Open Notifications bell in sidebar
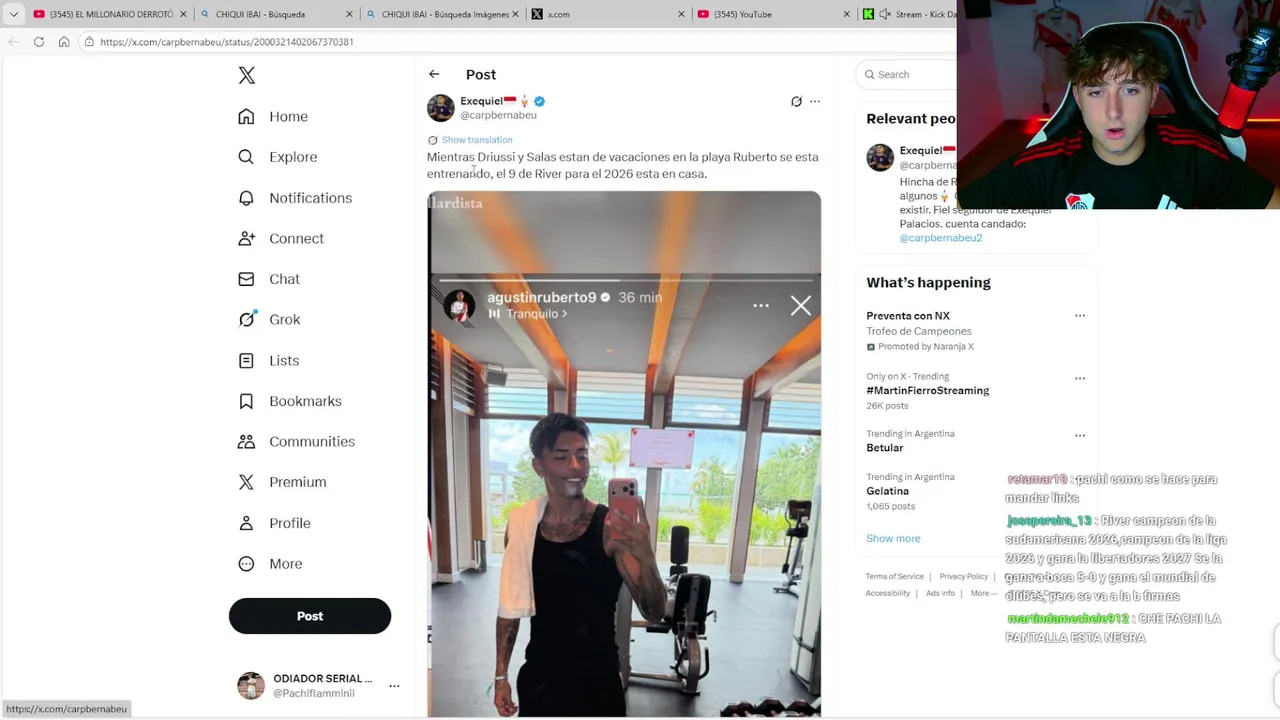Screen dimensions: 1280x720 246,198
